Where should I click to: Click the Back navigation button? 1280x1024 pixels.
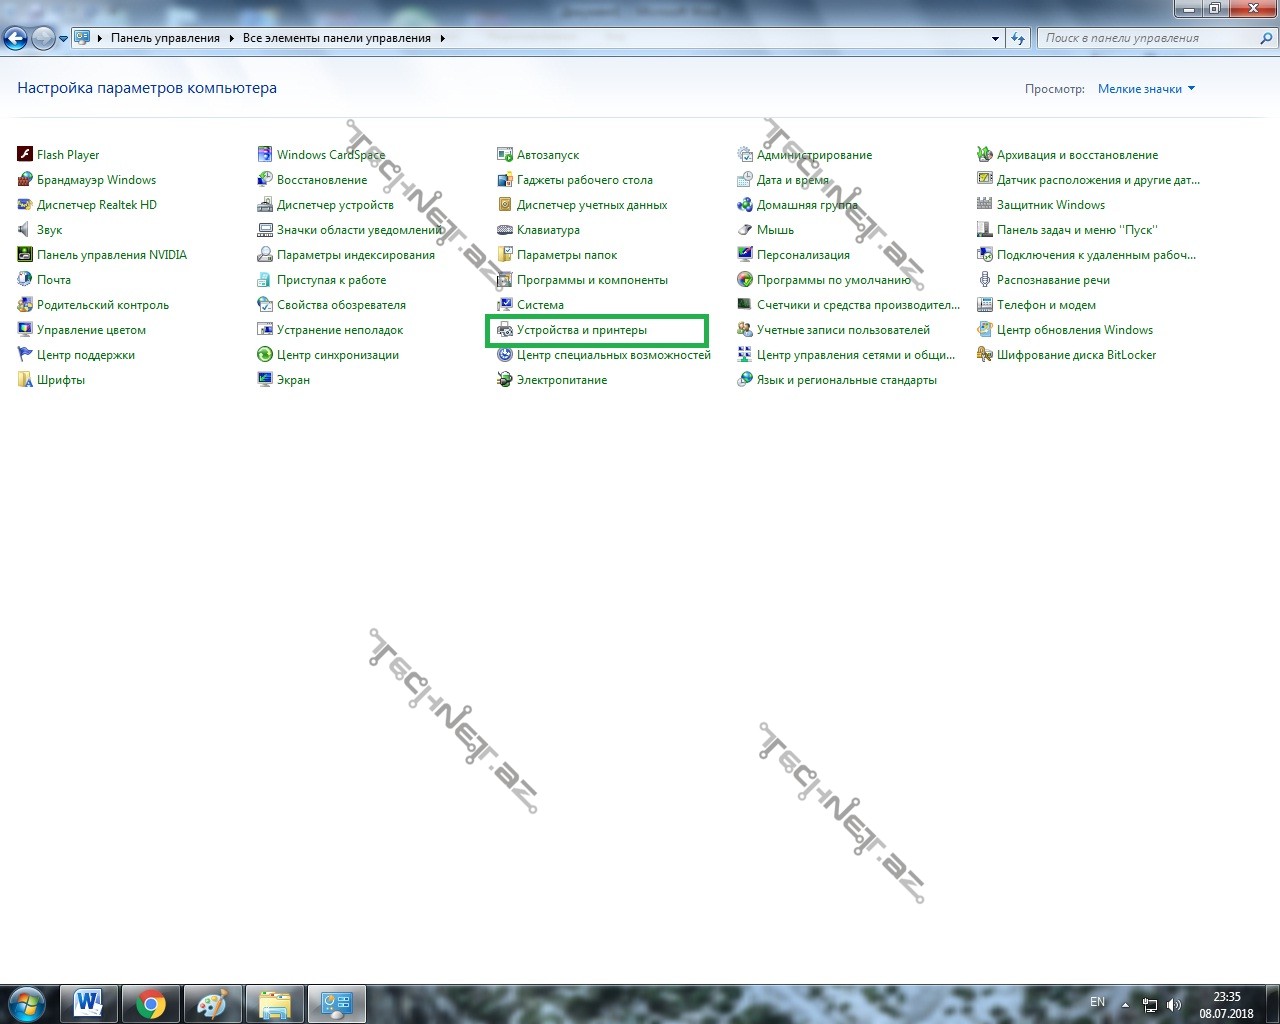point(15,38)
